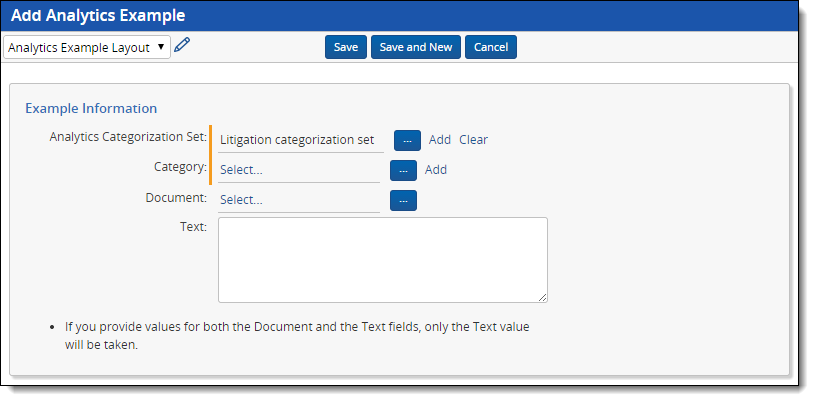Click the Category Select field
The height and width of the screenshot is (401, 814).
pyautogui.click(x=298, y=170)
